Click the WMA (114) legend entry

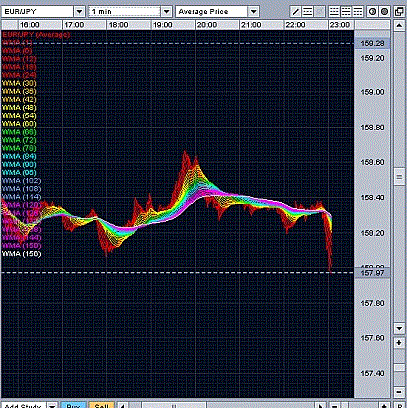click(x=21, y=197)
